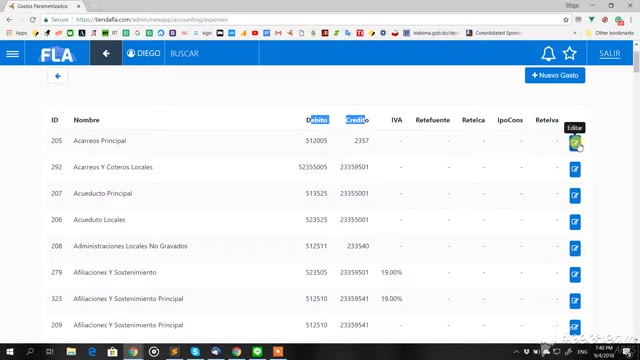Viewport: 640px width, 360px height.
Task: Show hidden system tray icons
Action: tap(516, 351)
